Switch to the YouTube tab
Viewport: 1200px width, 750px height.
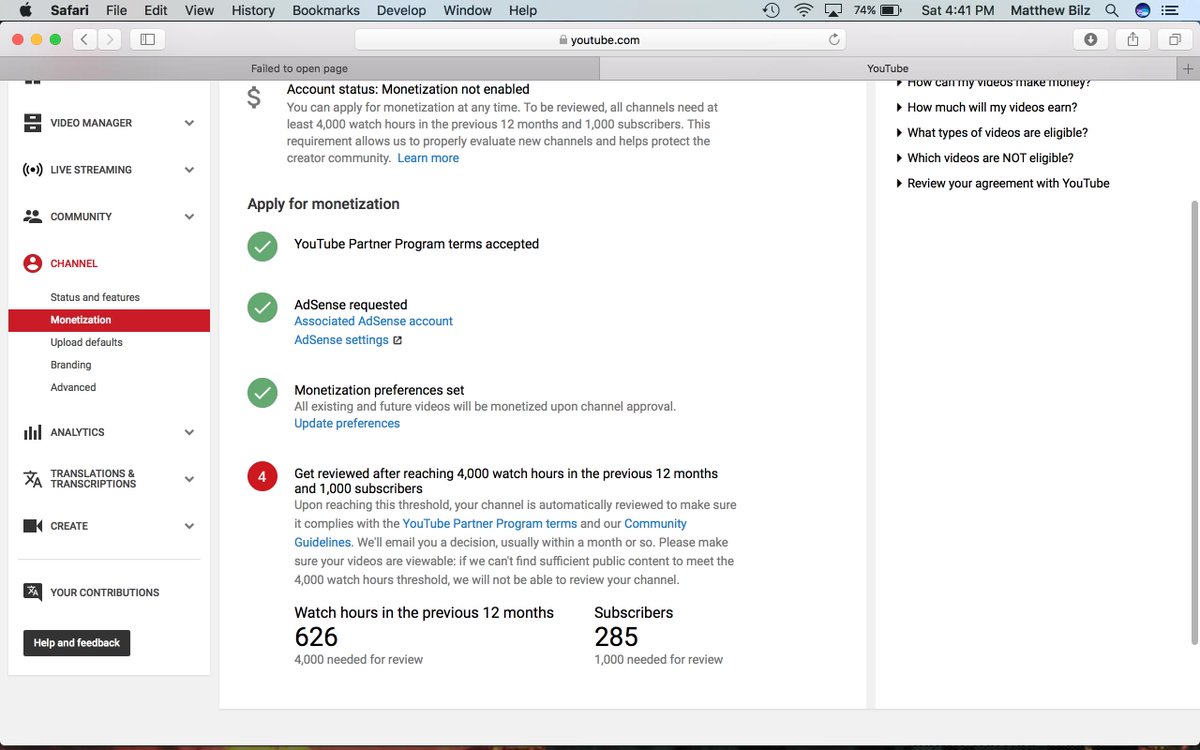point(888,69)
